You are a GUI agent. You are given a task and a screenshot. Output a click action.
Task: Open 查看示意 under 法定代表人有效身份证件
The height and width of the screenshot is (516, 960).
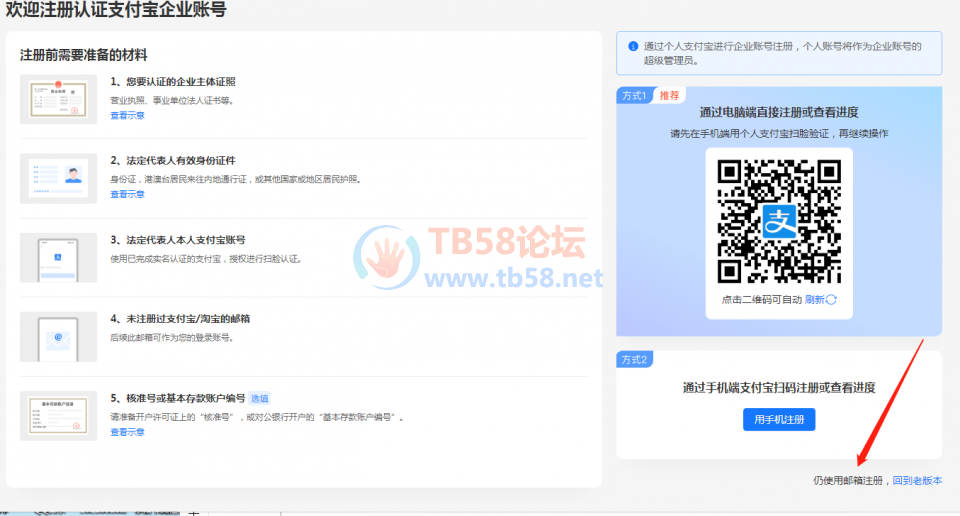coord(127,194)
